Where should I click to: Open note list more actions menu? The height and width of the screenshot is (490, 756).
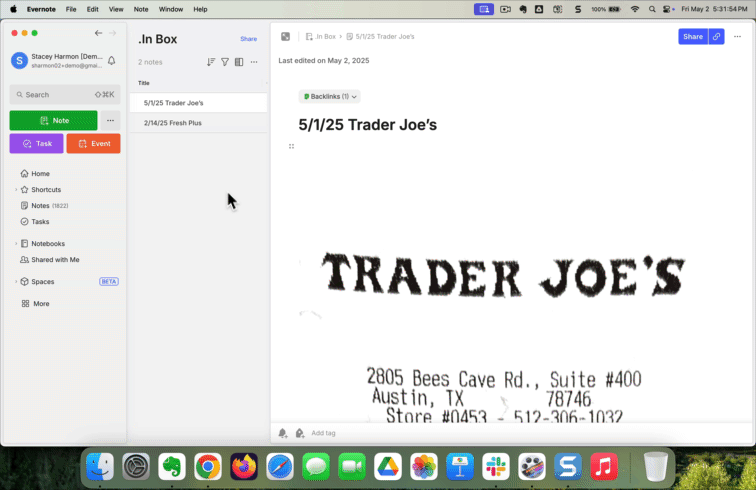click(x=254, y=62)
